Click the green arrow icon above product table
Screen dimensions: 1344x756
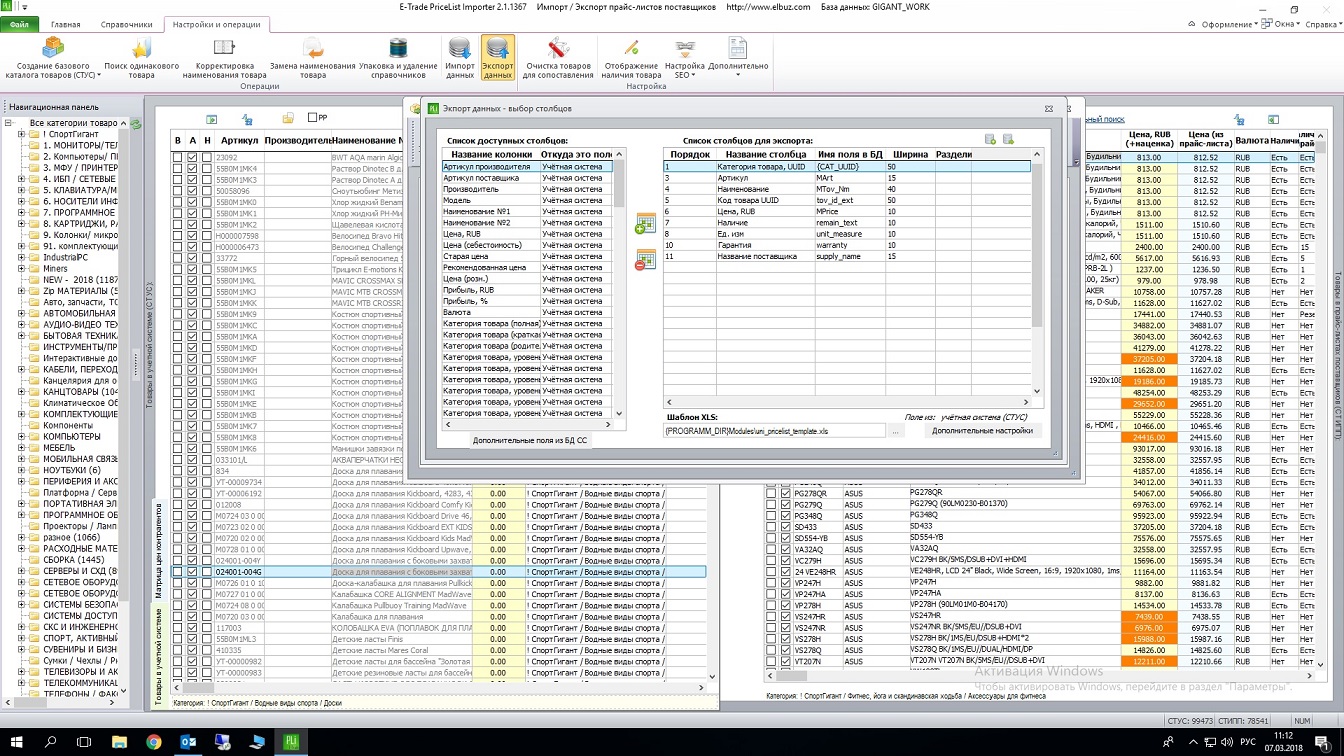[x=212, y=118]
